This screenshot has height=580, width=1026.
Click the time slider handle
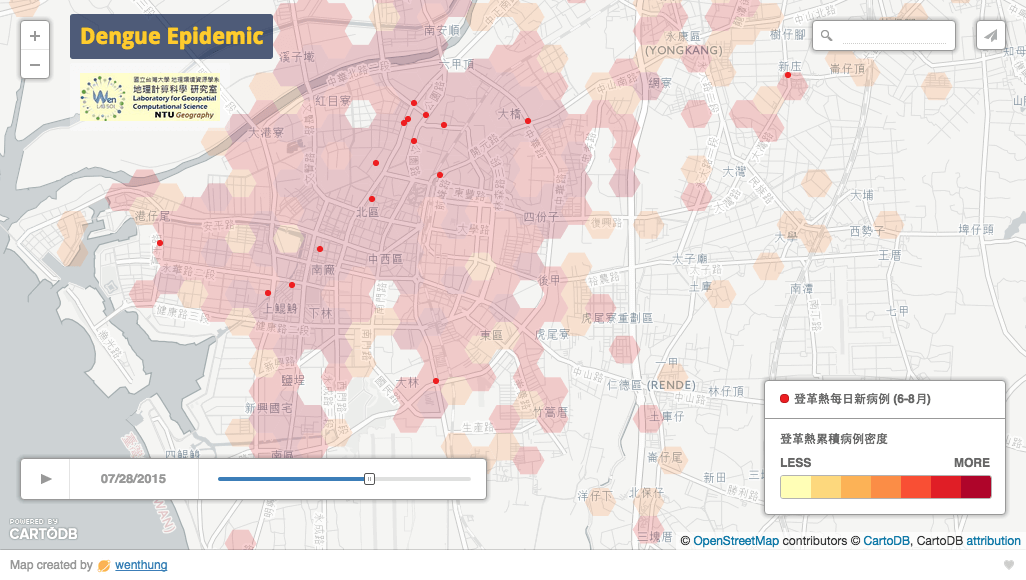pos(369,479)
